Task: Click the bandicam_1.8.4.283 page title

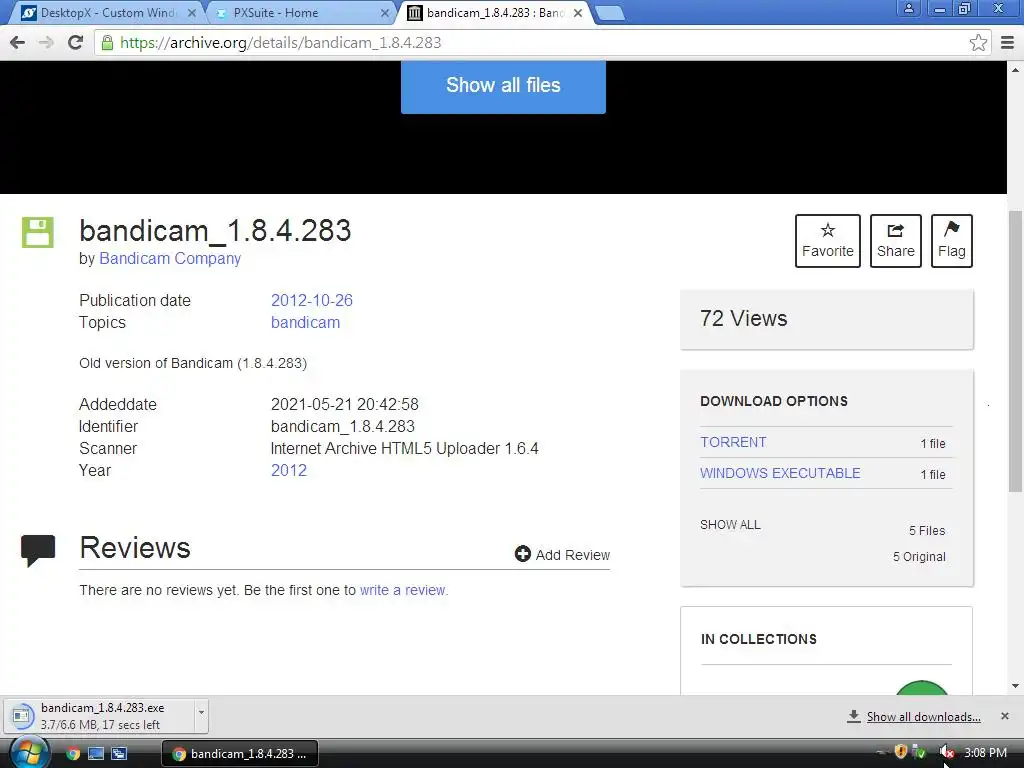Action: pyautogui.click(x=215, y=231)
